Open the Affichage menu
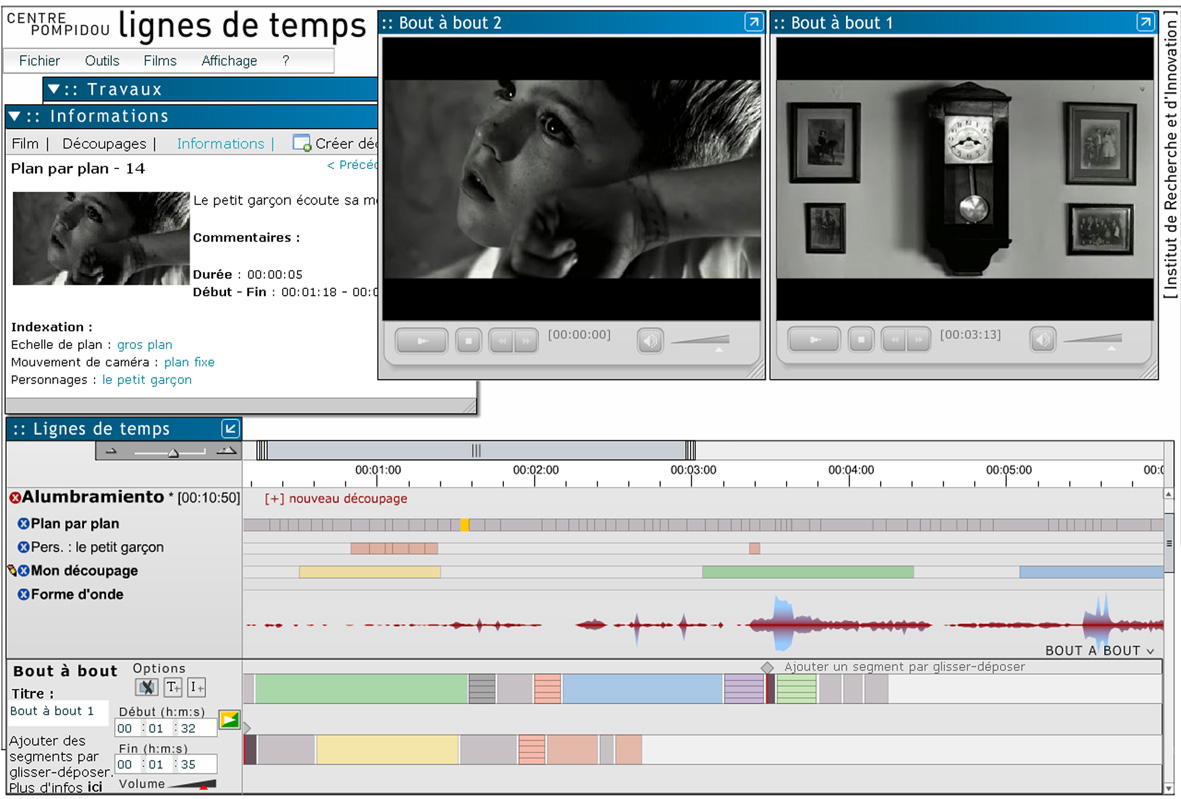This screenshot has height=799, width=1181. tap(229, 61)
